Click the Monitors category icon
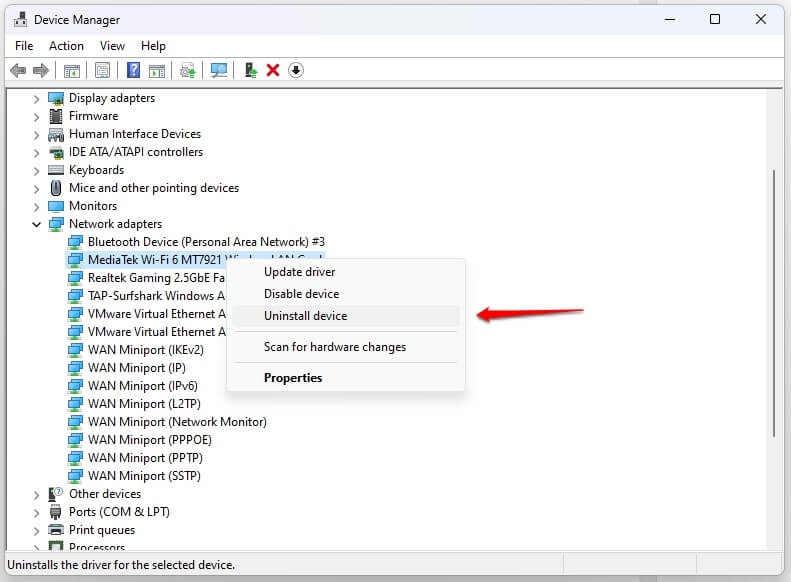This screenshot has width=791, height=582. [x=56, y=206]
